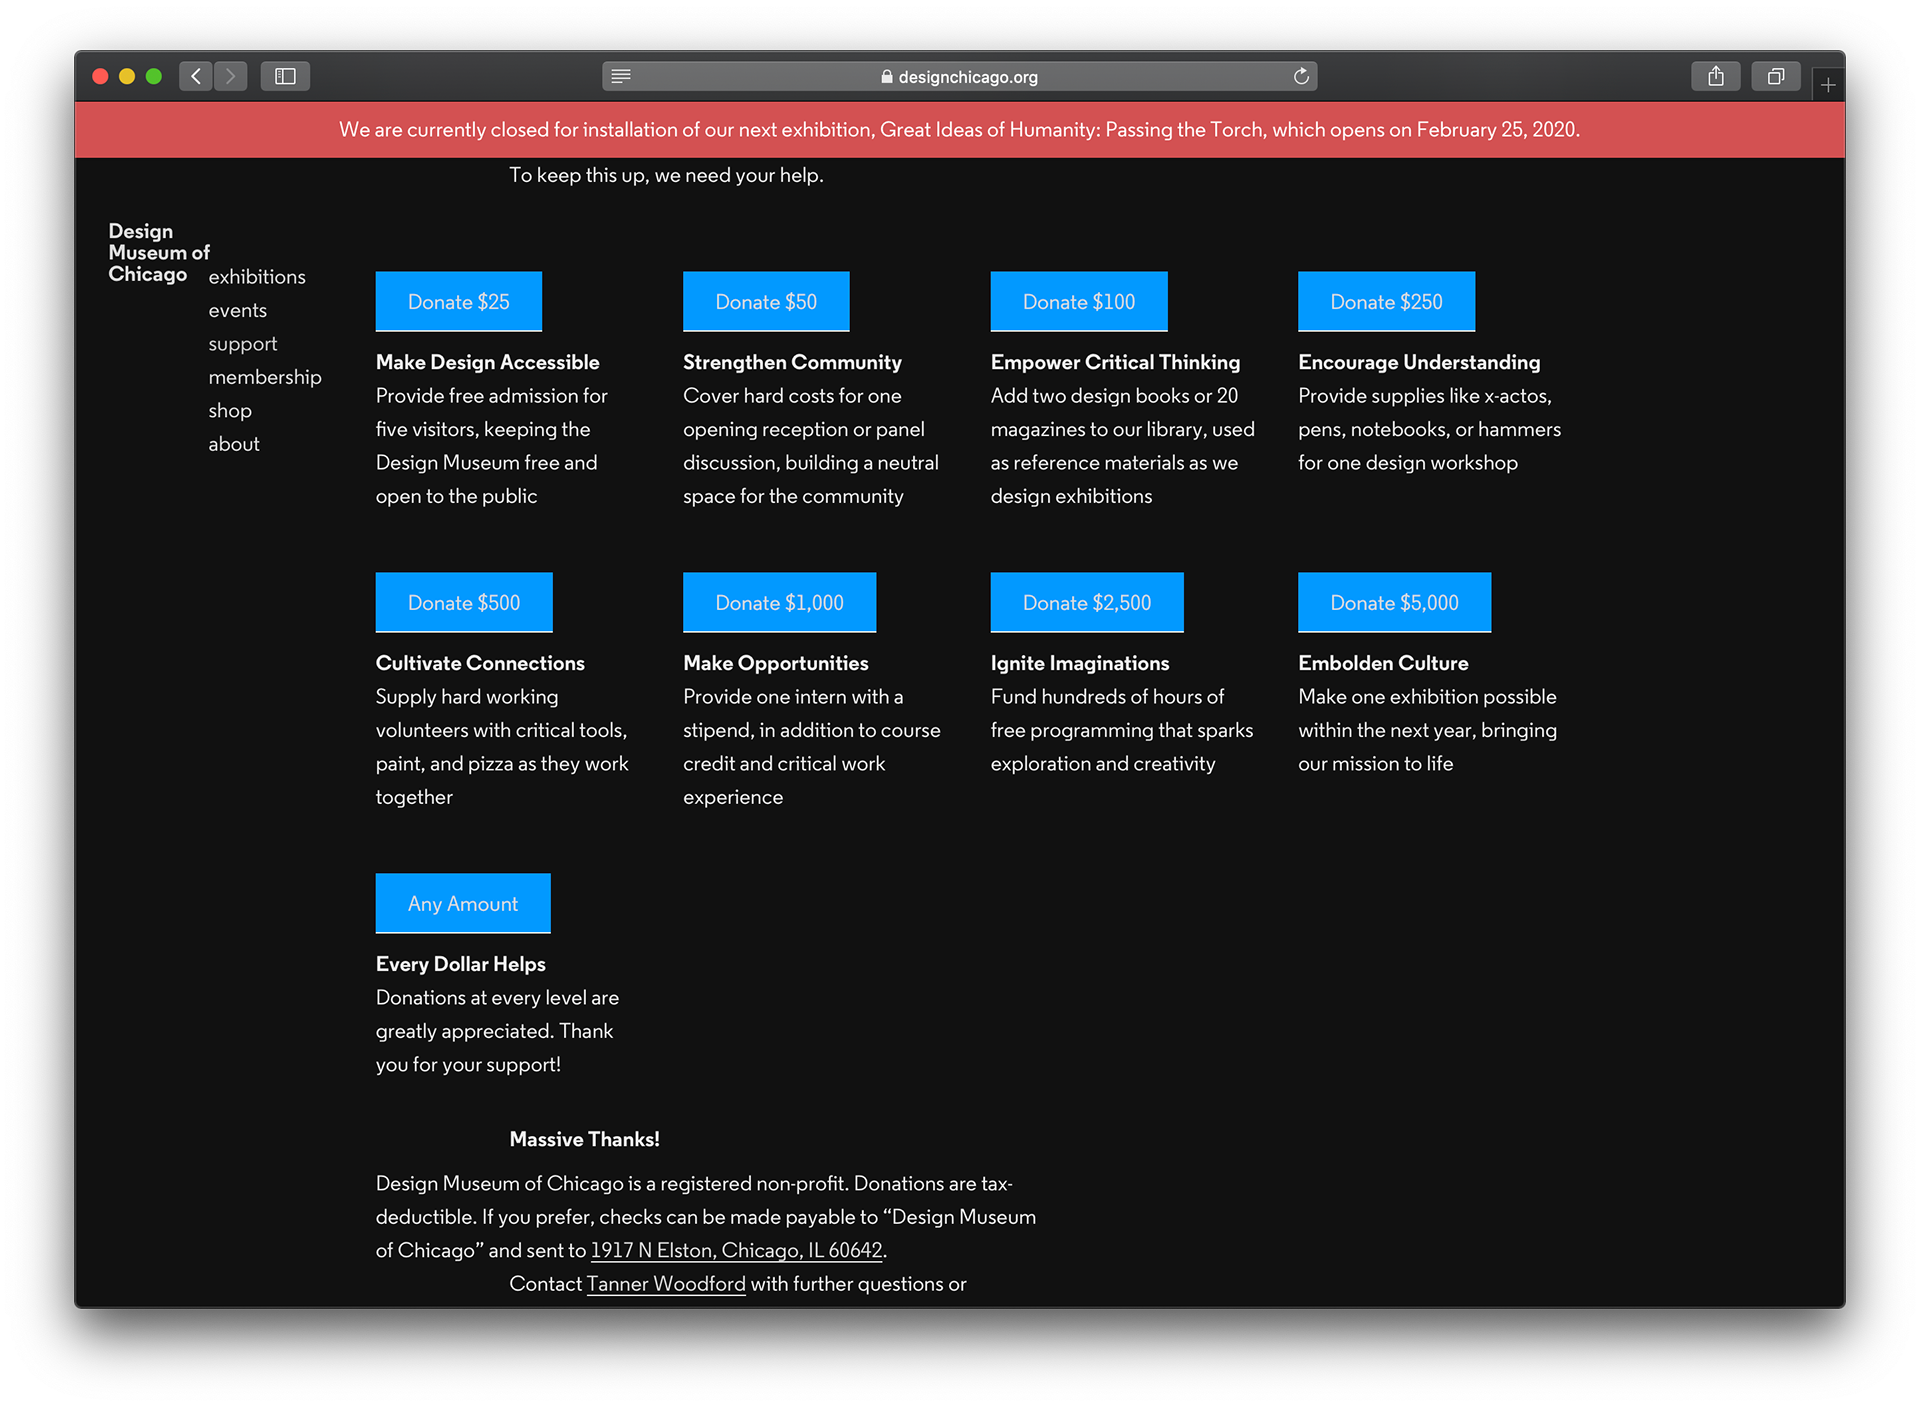Image resolution: width=1920 pixels, height=1407 pixels.
Task: Click the Donate $2,500 button
Action: pos(1087,603)
